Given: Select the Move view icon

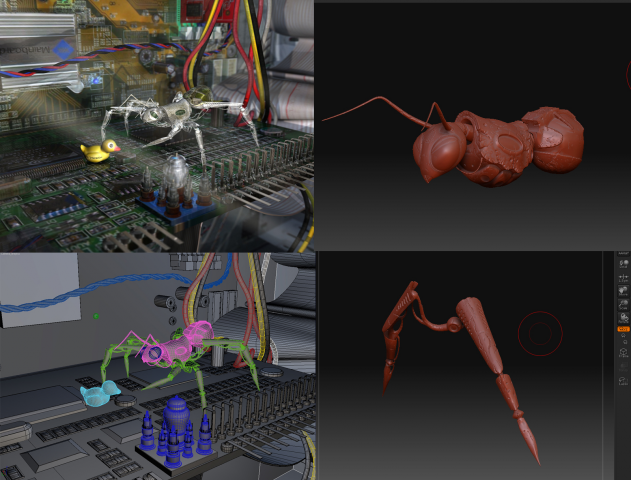Looking at the screenshot, I should (623, 291).
